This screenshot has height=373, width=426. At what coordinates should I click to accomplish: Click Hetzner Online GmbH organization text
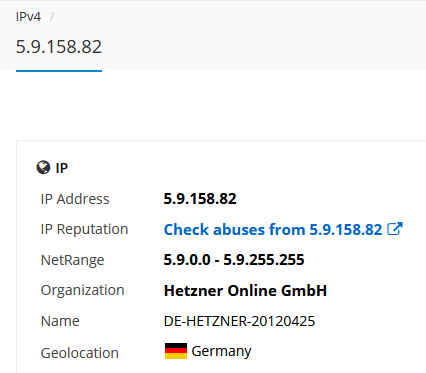click(x=245, y=290)
